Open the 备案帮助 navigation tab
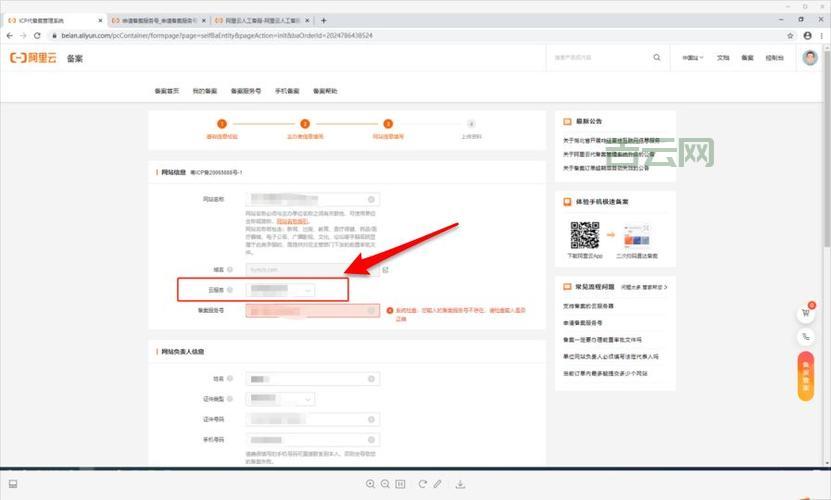 click(x=325, y=91)
